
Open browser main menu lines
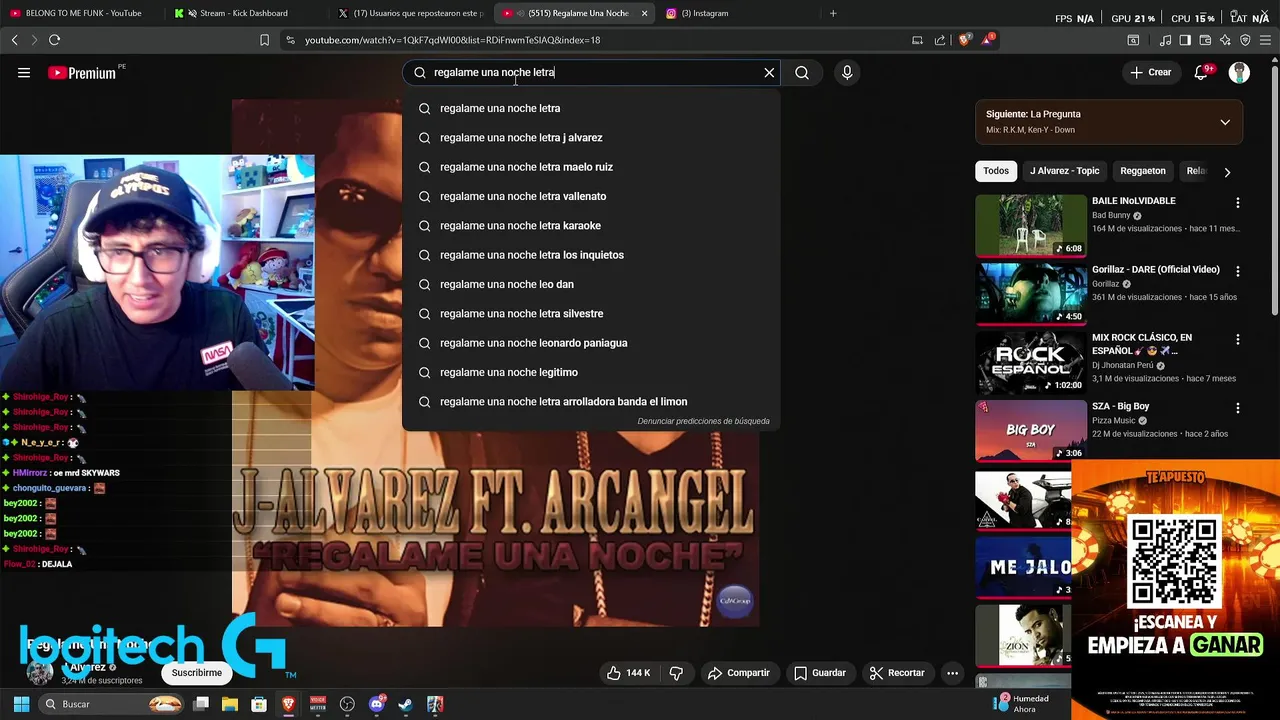point(1265,40)
